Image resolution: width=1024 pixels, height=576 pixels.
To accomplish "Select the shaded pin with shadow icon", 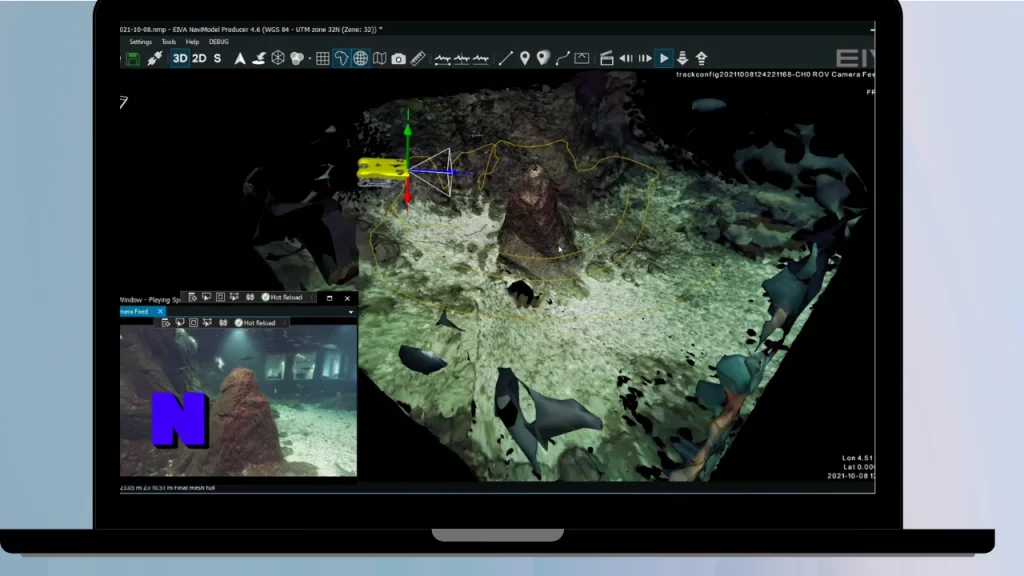I will [543, 58].
